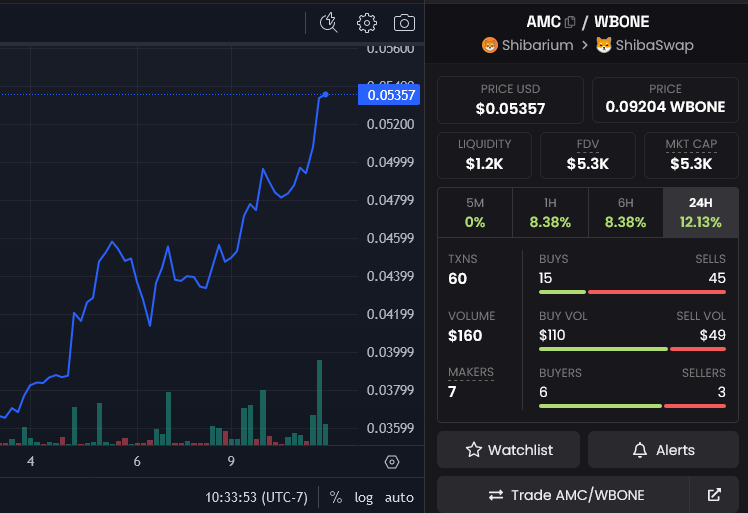
Task: Click the chart timezone 10:33:53 (UTC-7)
Action: tap(257, 497)
